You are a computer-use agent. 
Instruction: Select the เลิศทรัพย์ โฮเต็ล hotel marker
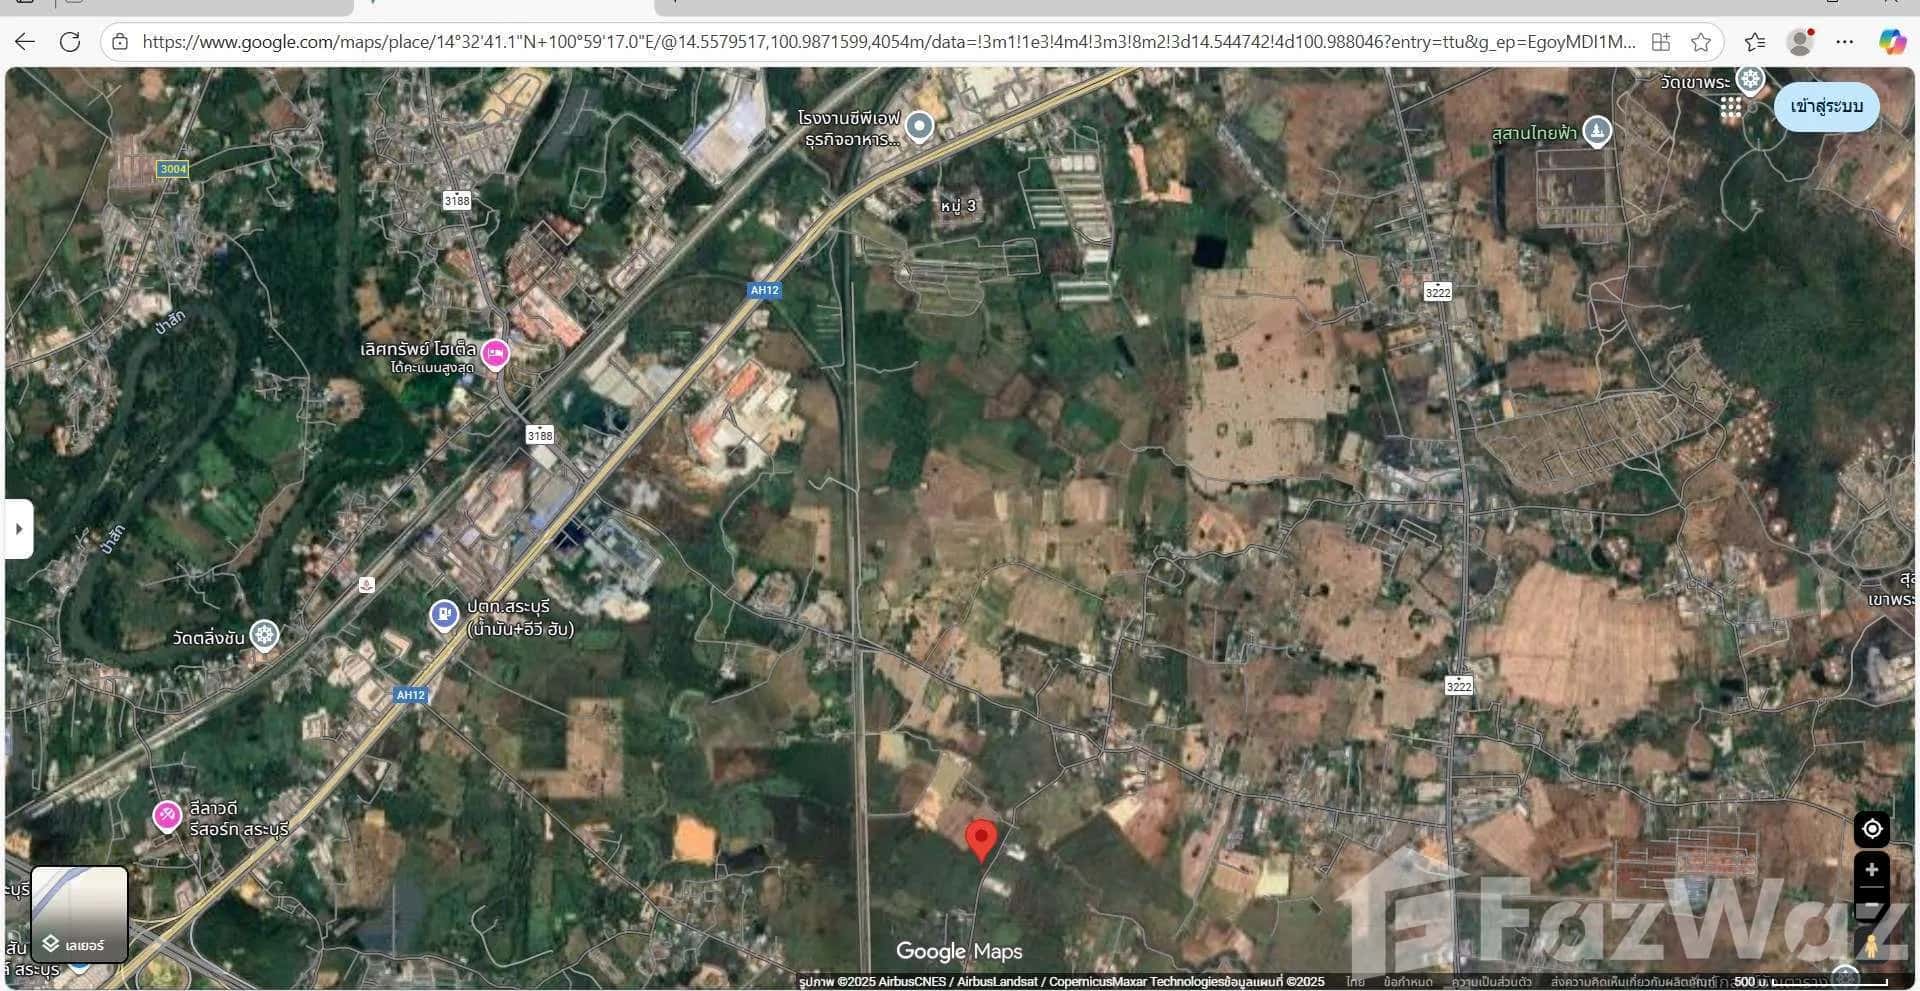[494, 352]
